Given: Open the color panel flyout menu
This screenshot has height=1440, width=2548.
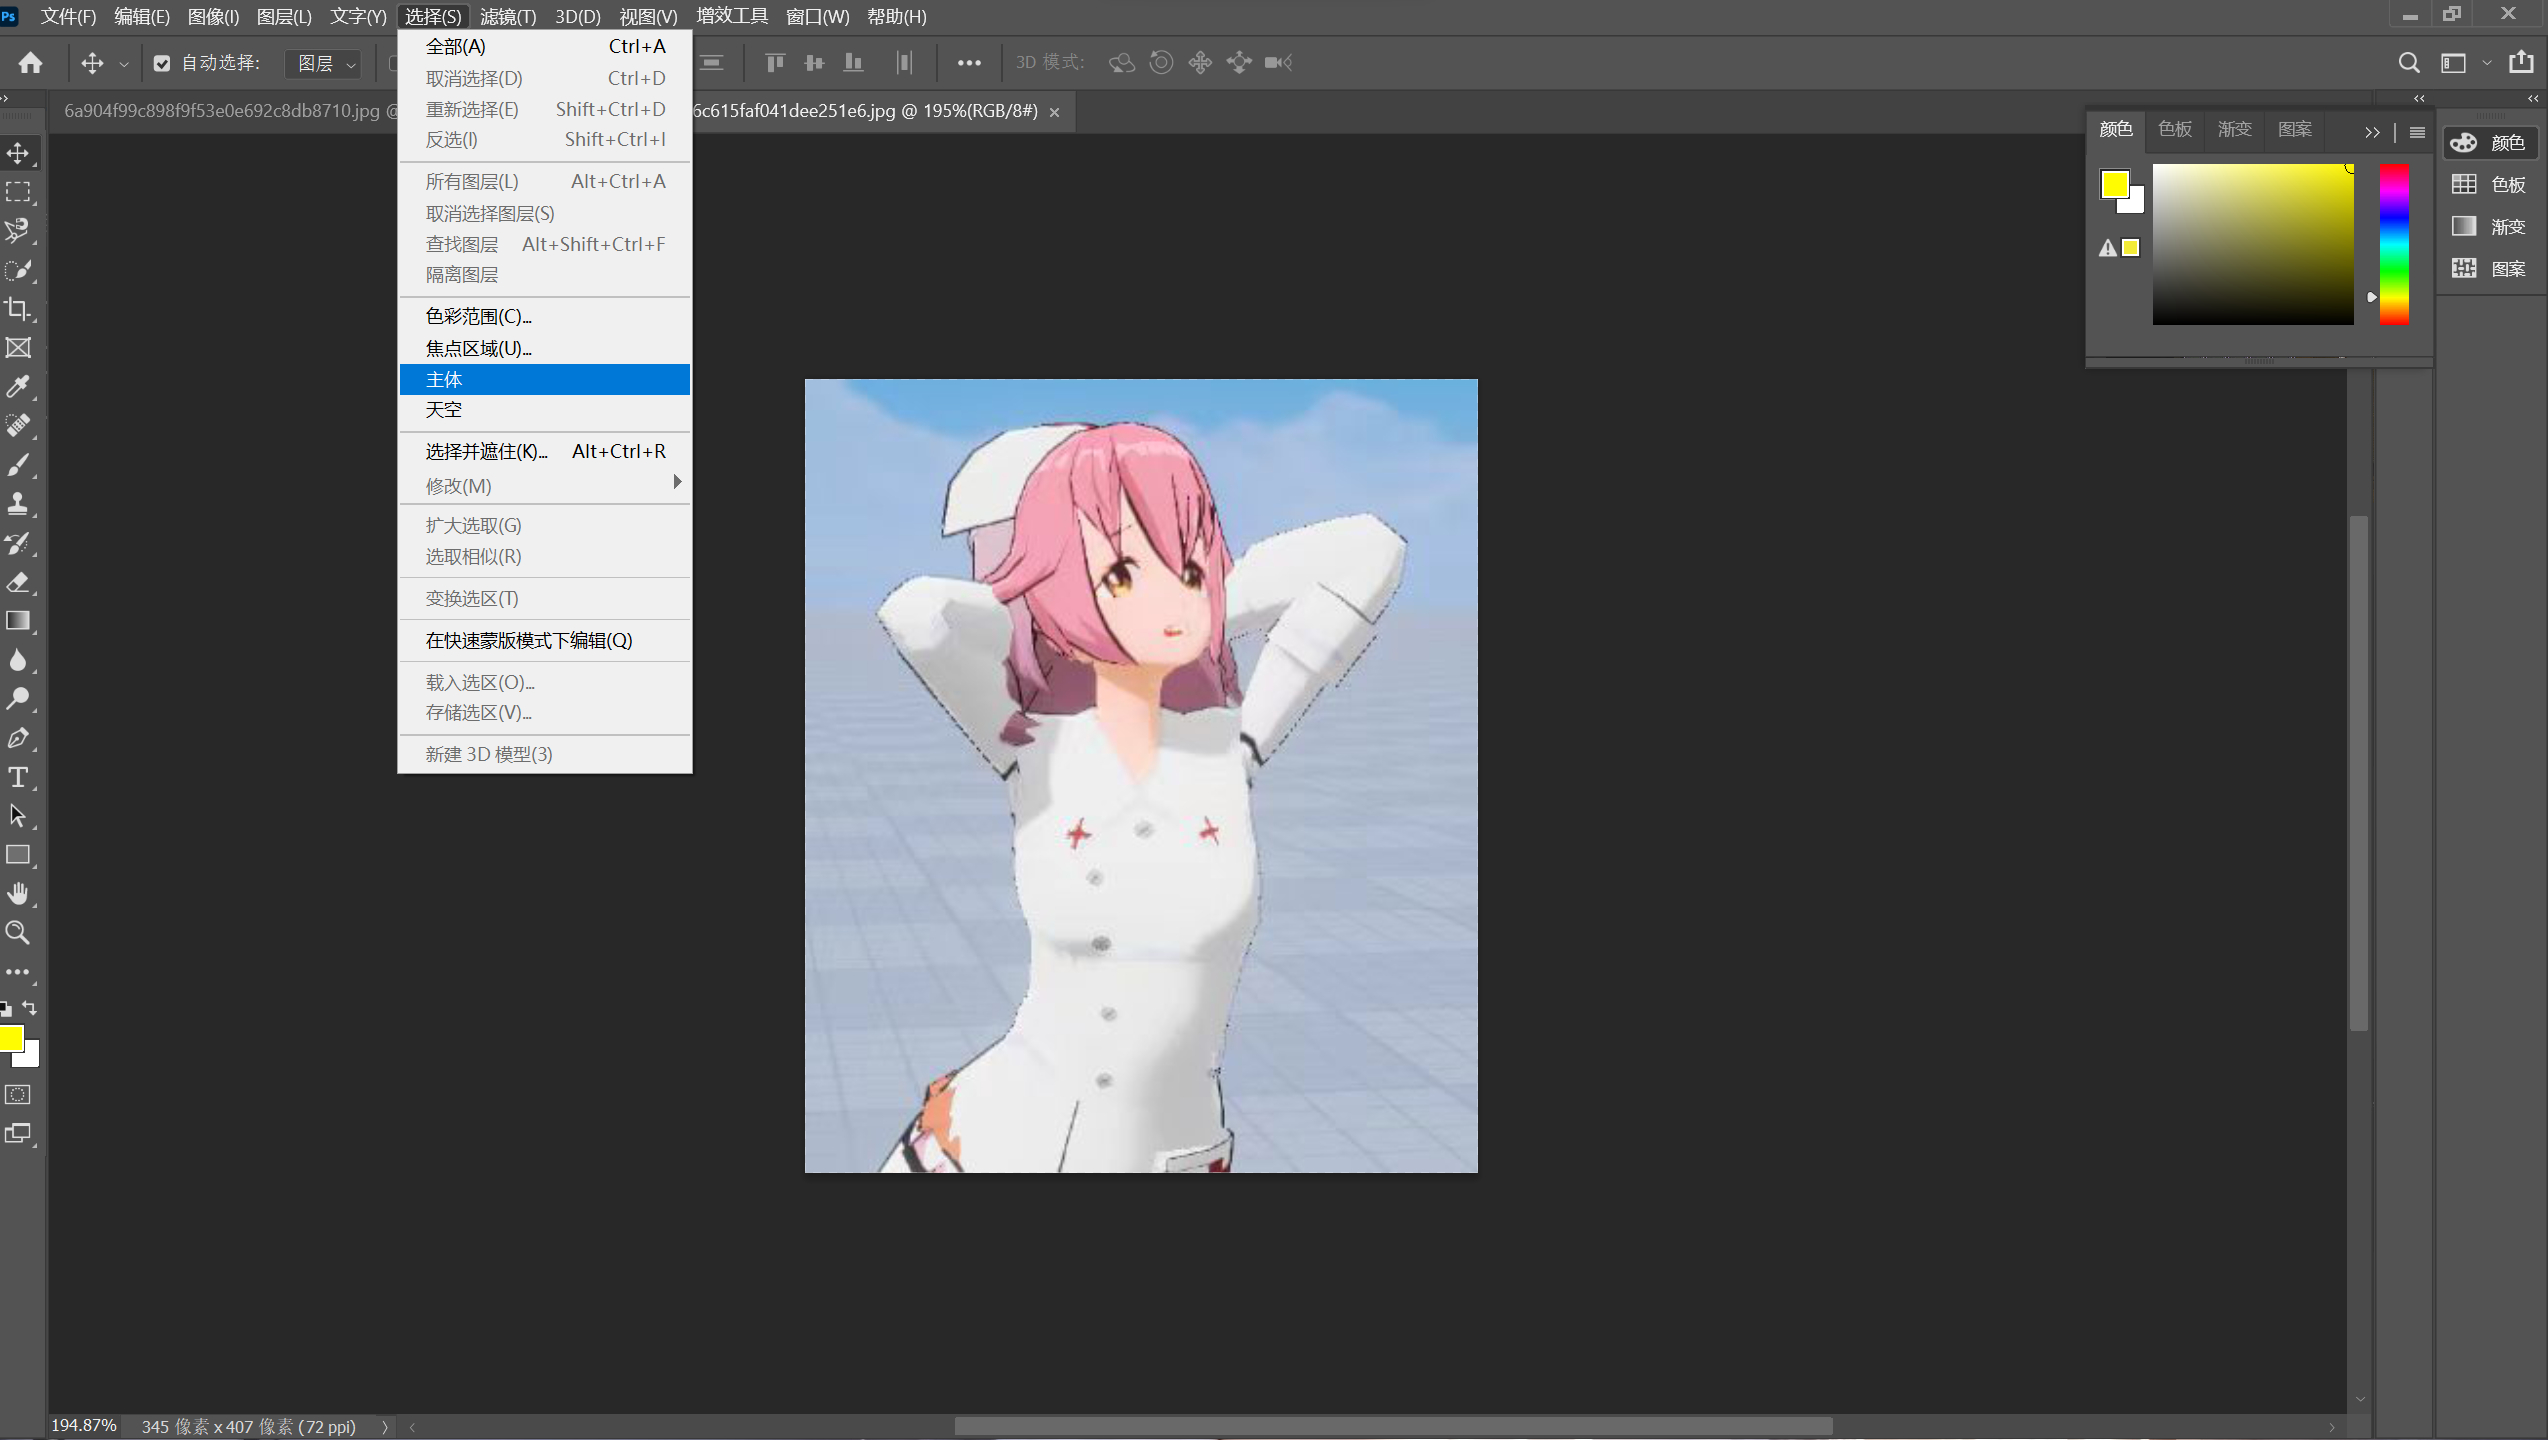Looking at the screenshot, I should (2417, 132).
